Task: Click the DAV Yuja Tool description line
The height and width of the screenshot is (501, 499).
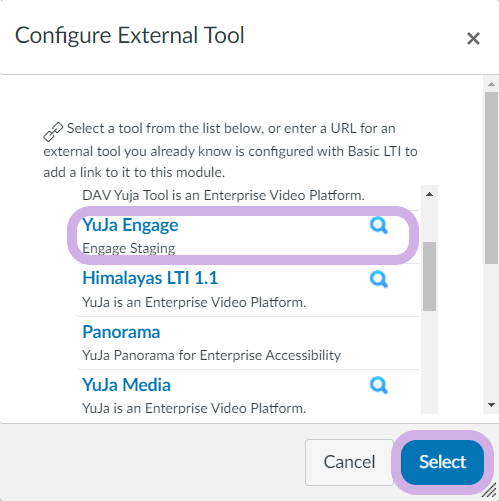Action: click(223, 195)
